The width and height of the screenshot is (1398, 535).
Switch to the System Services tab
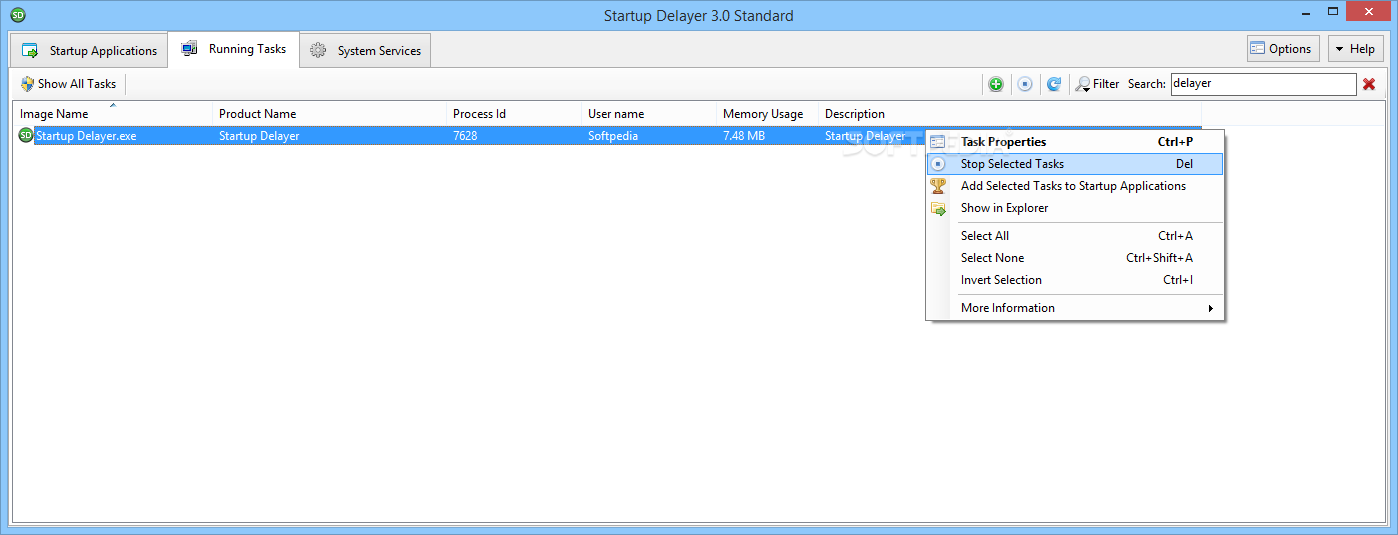366,50
